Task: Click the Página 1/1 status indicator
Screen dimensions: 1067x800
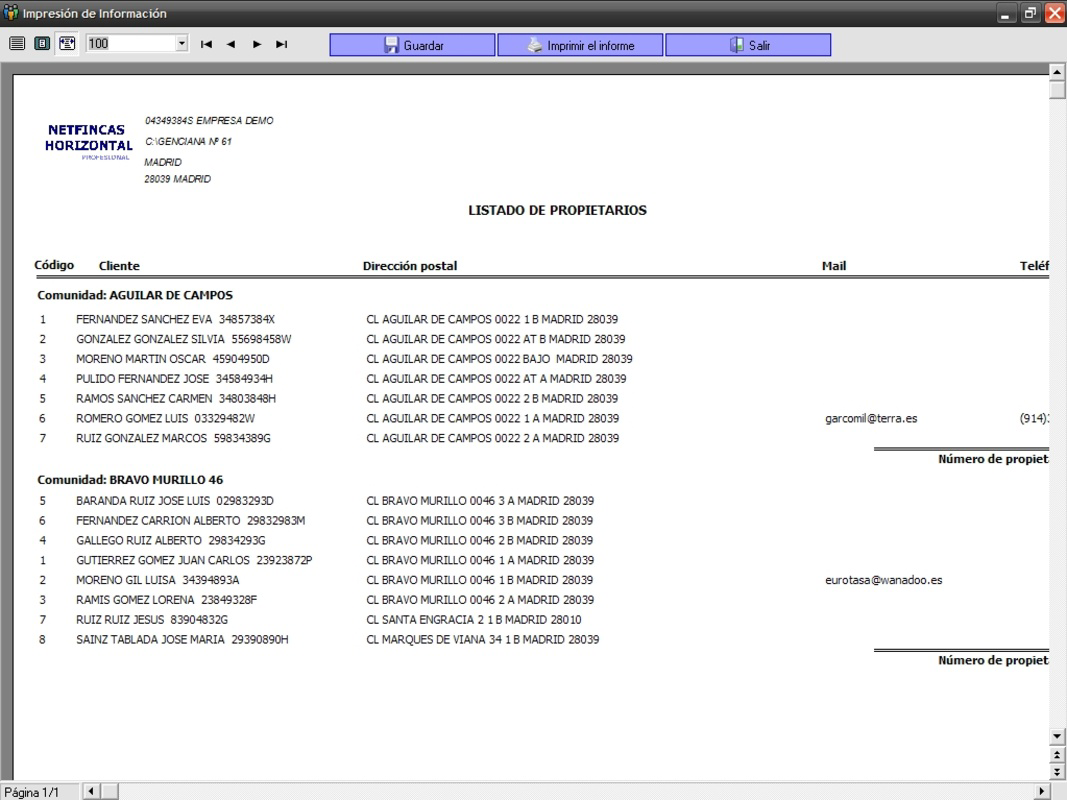Action: tap(31, 792)
